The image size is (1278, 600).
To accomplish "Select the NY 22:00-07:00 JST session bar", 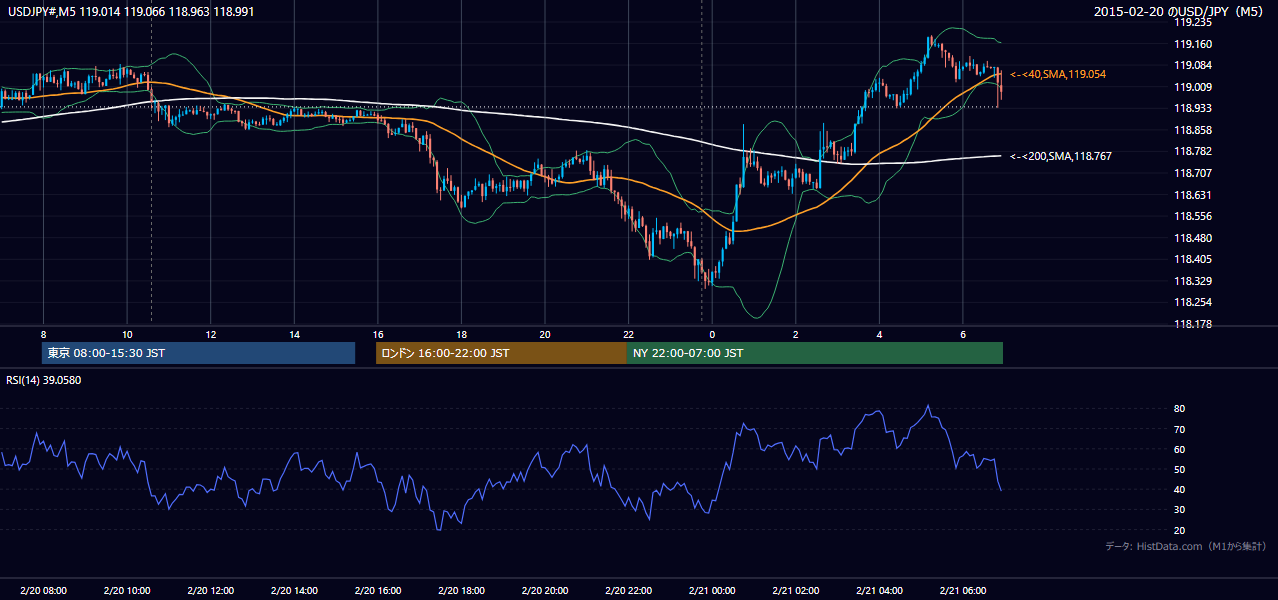I will coord(815,353).
